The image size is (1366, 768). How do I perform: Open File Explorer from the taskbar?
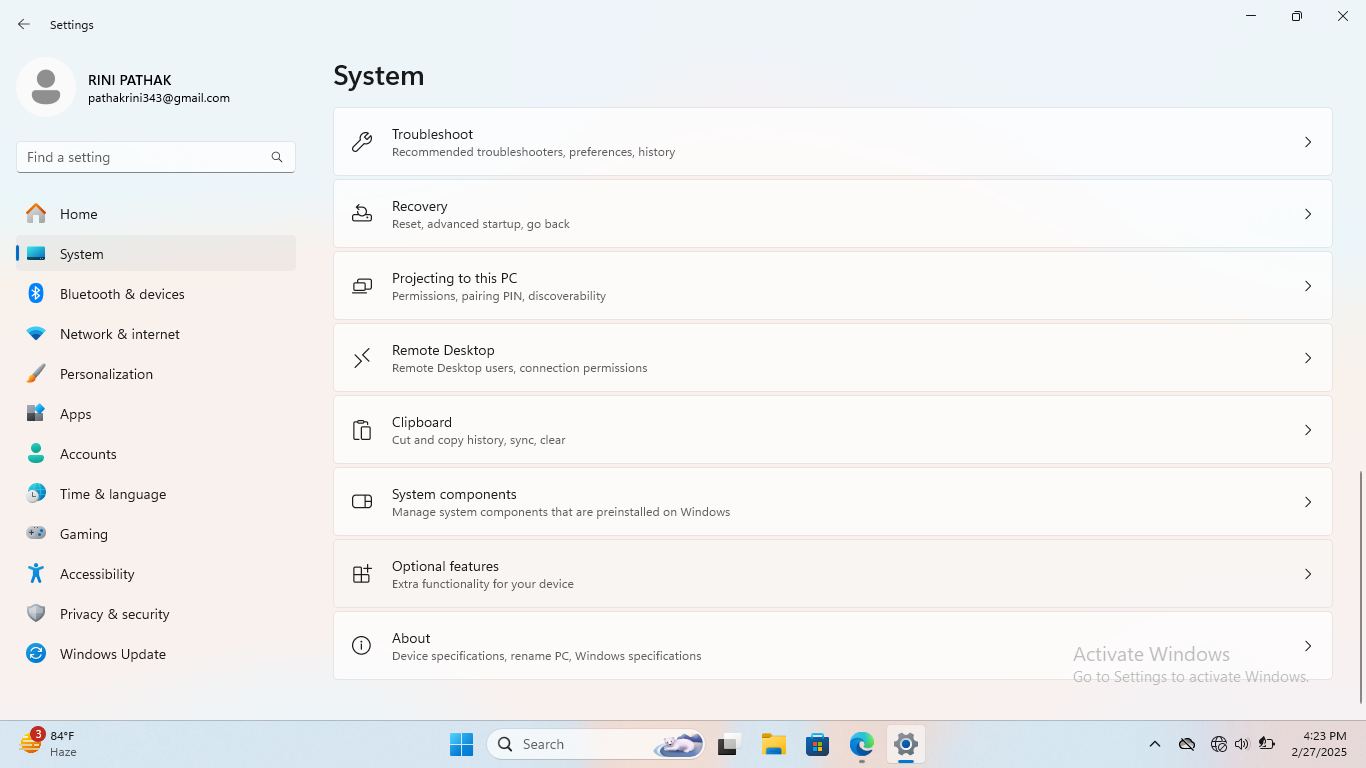pos(773,744)
